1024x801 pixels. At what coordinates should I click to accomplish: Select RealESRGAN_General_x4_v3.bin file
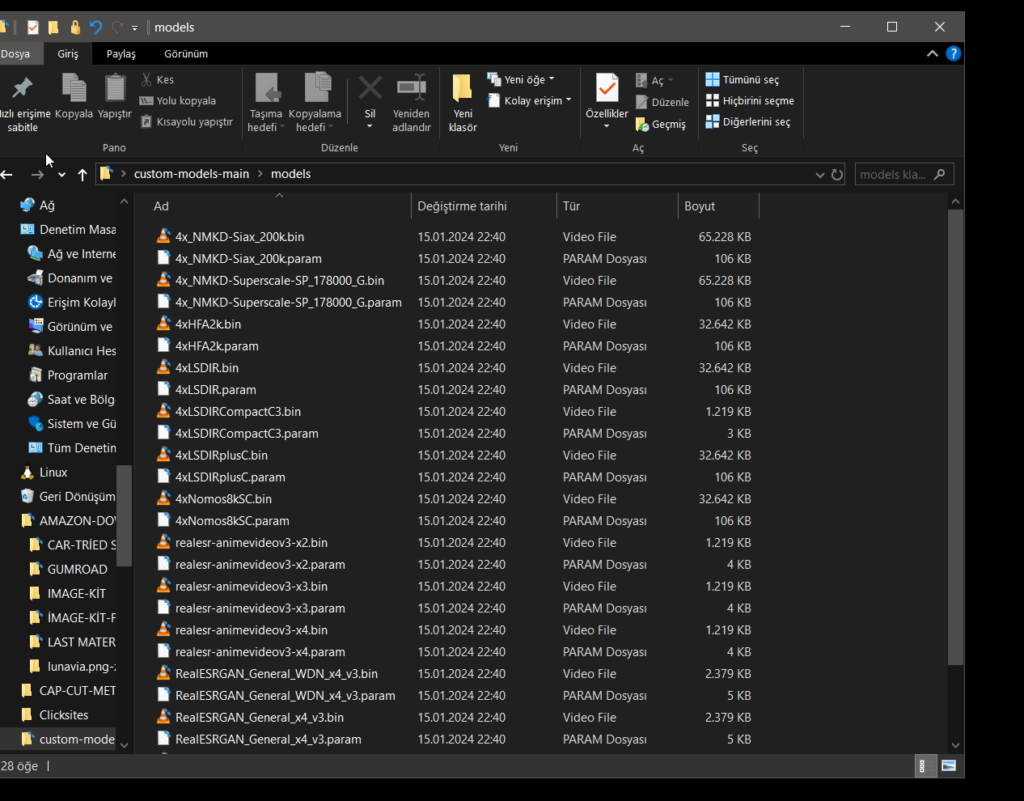(259, 717)
